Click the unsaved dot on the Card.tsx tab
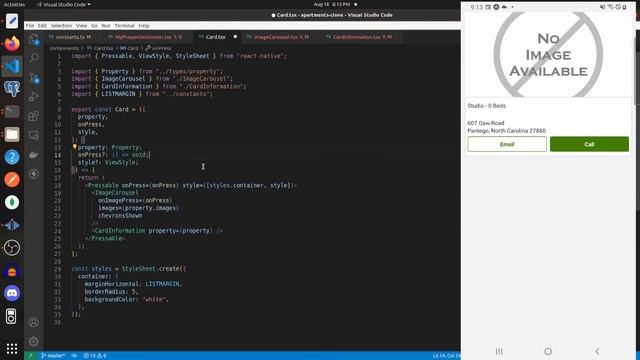 [x=235, y=37]
